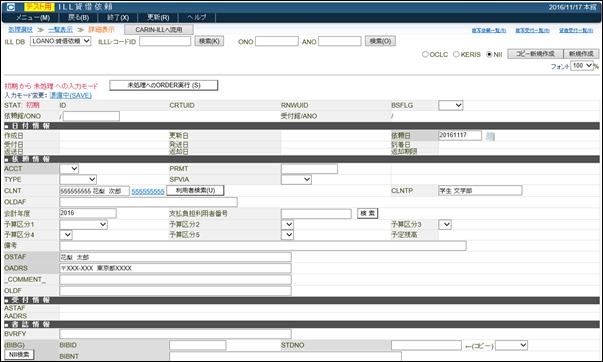603x362 pixels.
Task: Click the BVRFY input field
Action: (x=175, y=334)
